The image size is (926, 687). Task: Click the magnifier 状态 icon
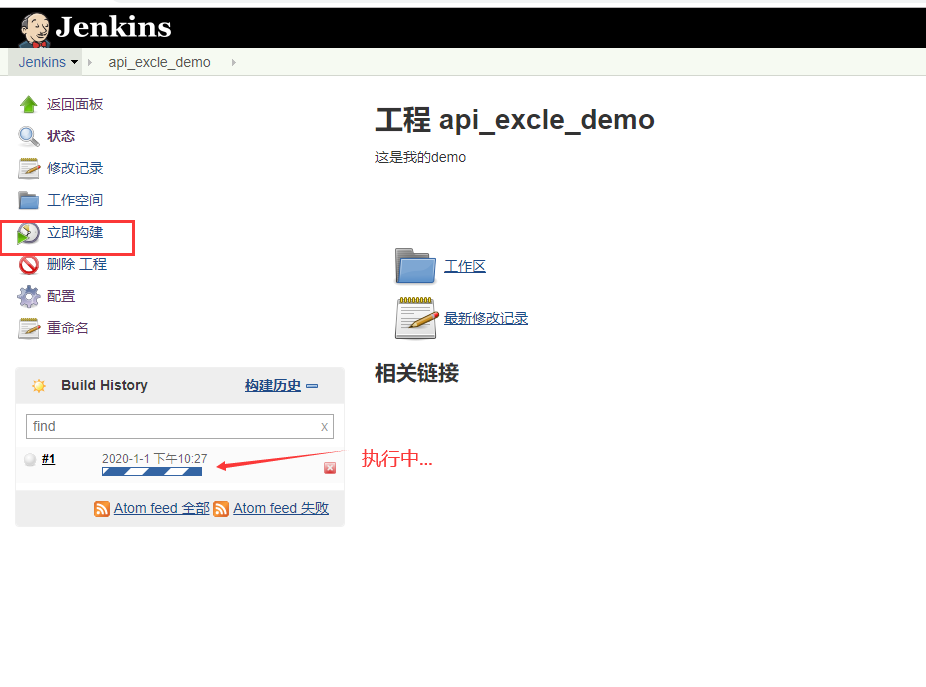(28, 136)
